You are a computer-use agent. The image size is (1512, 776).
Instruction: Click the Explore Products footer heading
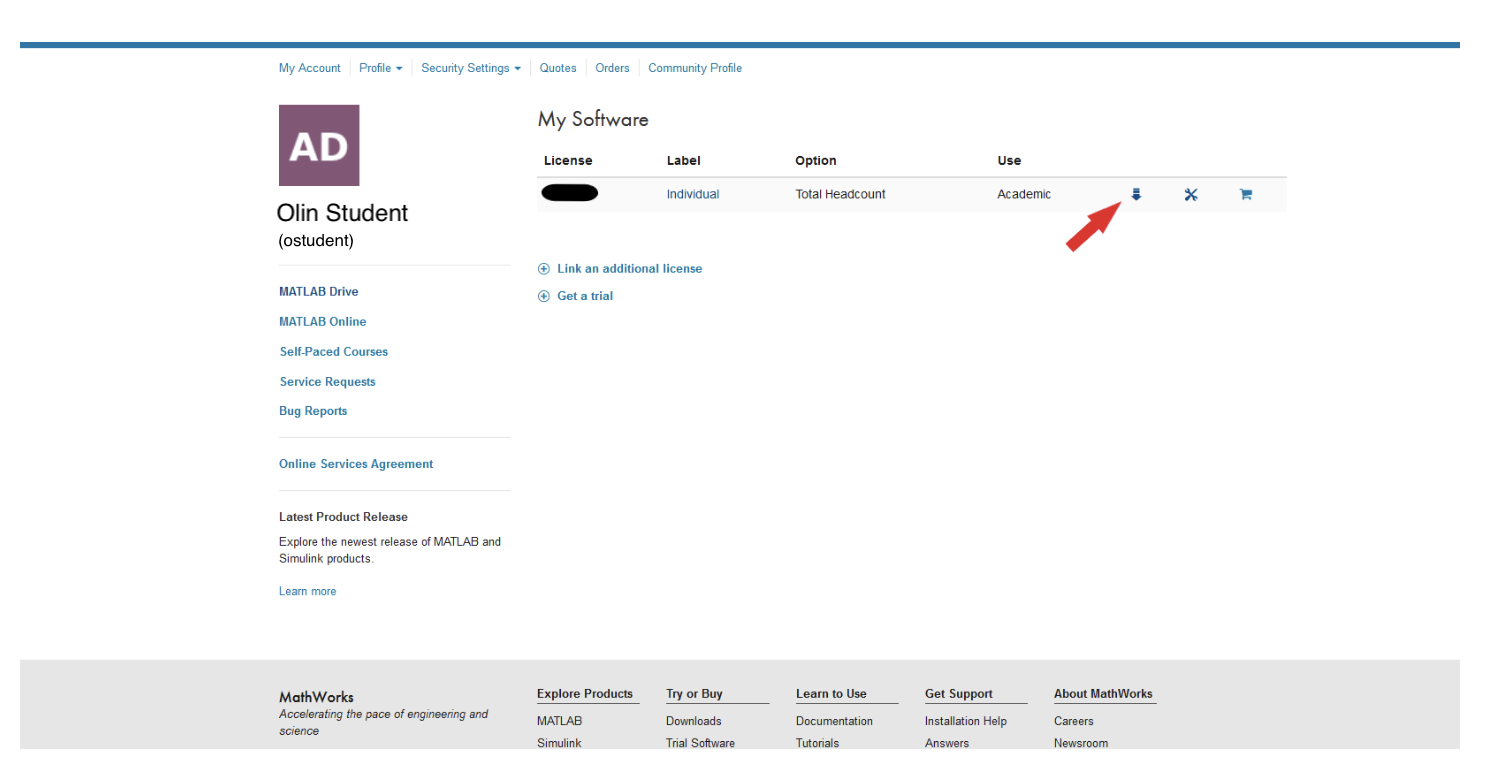tap(585, 694)
